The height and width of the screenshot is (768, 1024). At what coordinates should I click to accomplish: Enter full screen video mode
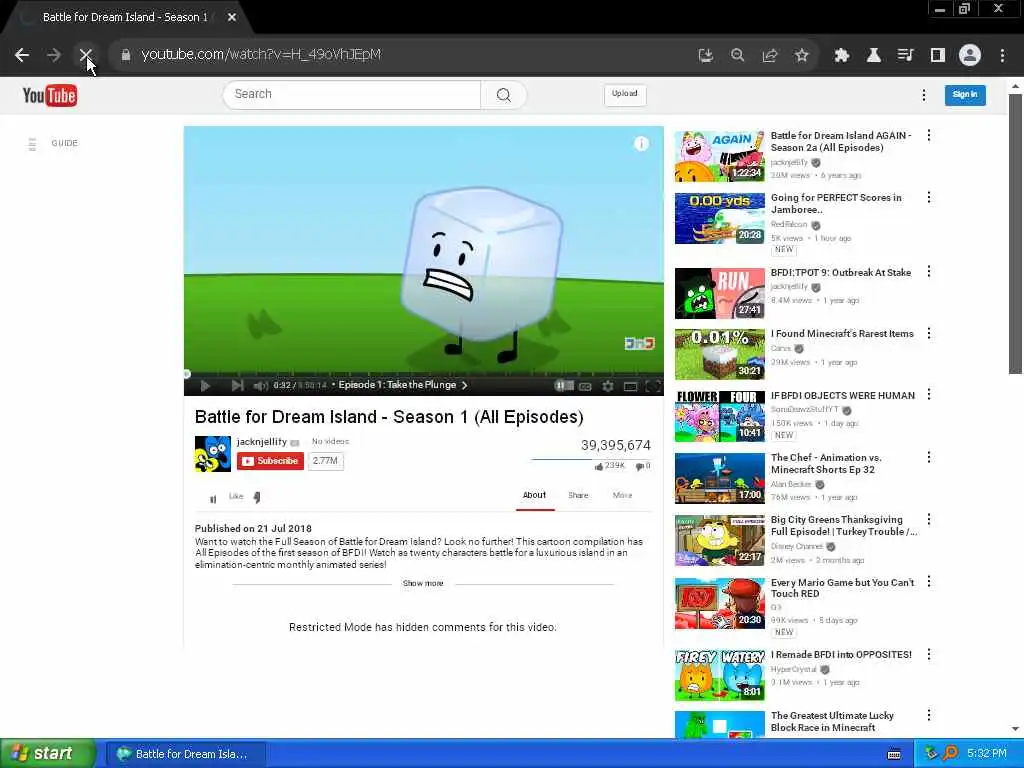652,387
